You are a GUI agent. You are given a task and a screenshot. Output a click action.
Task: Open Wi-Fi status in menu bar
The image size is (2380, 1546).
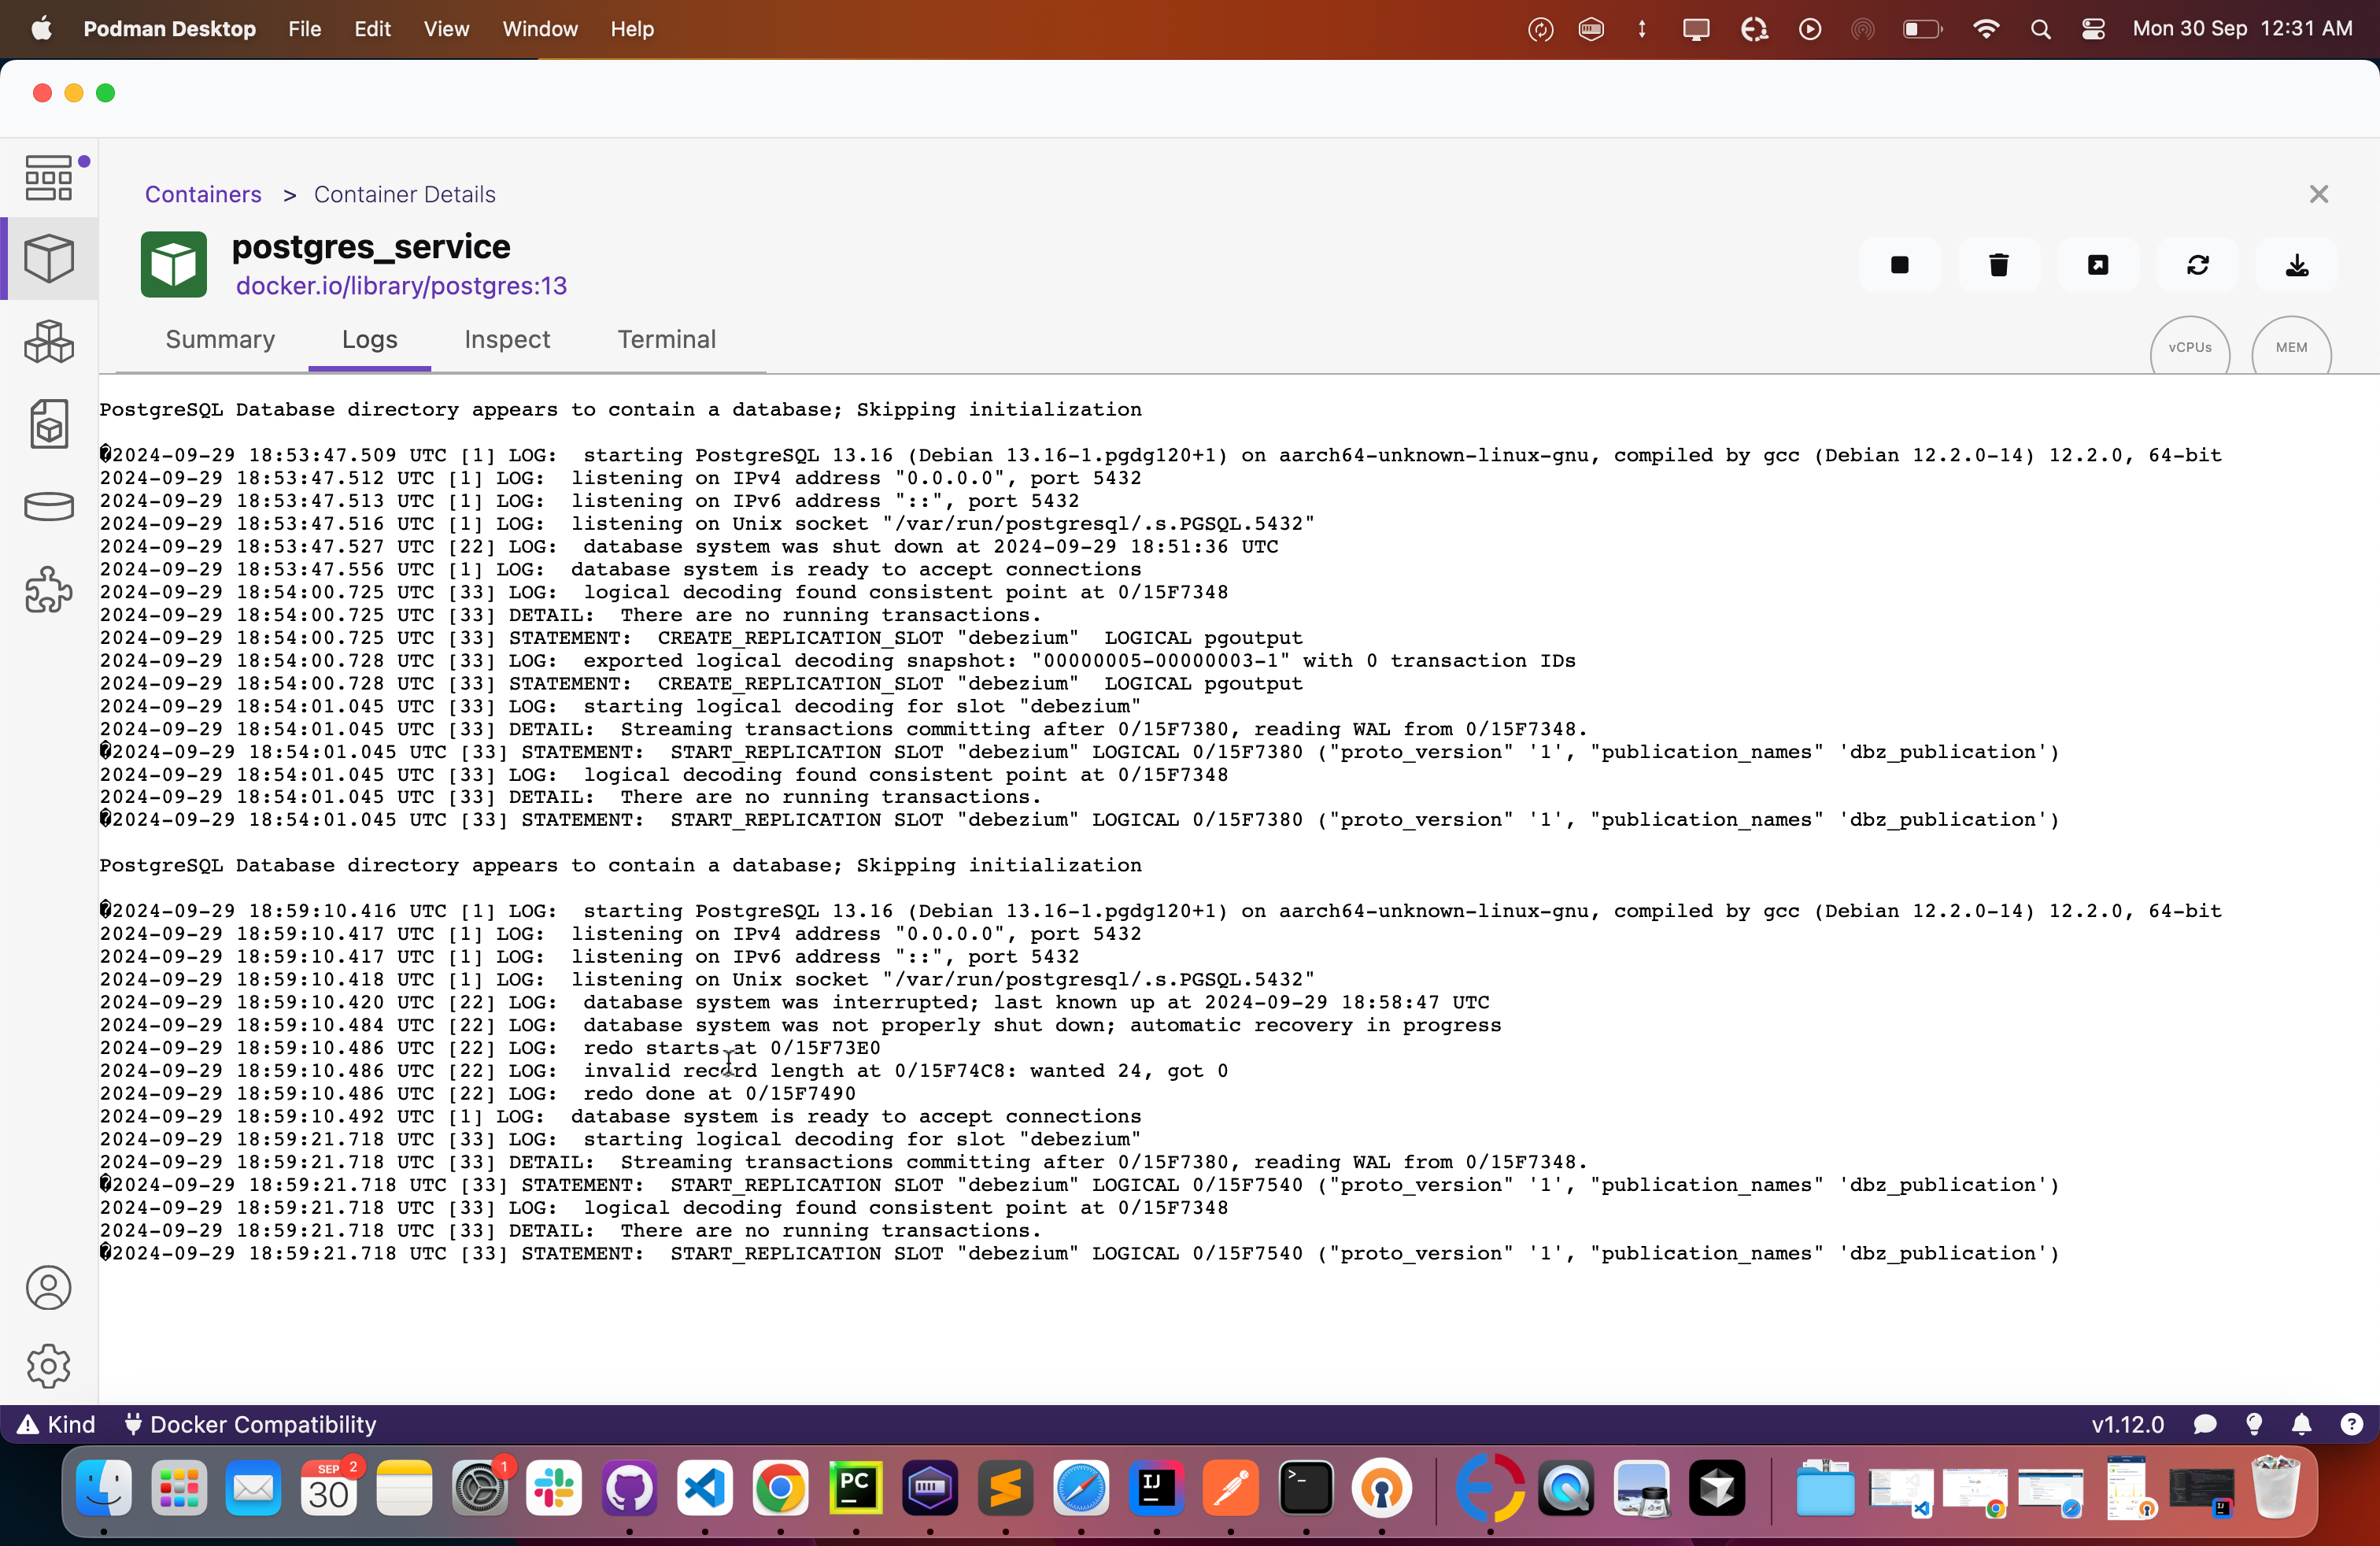[1986, 29]
